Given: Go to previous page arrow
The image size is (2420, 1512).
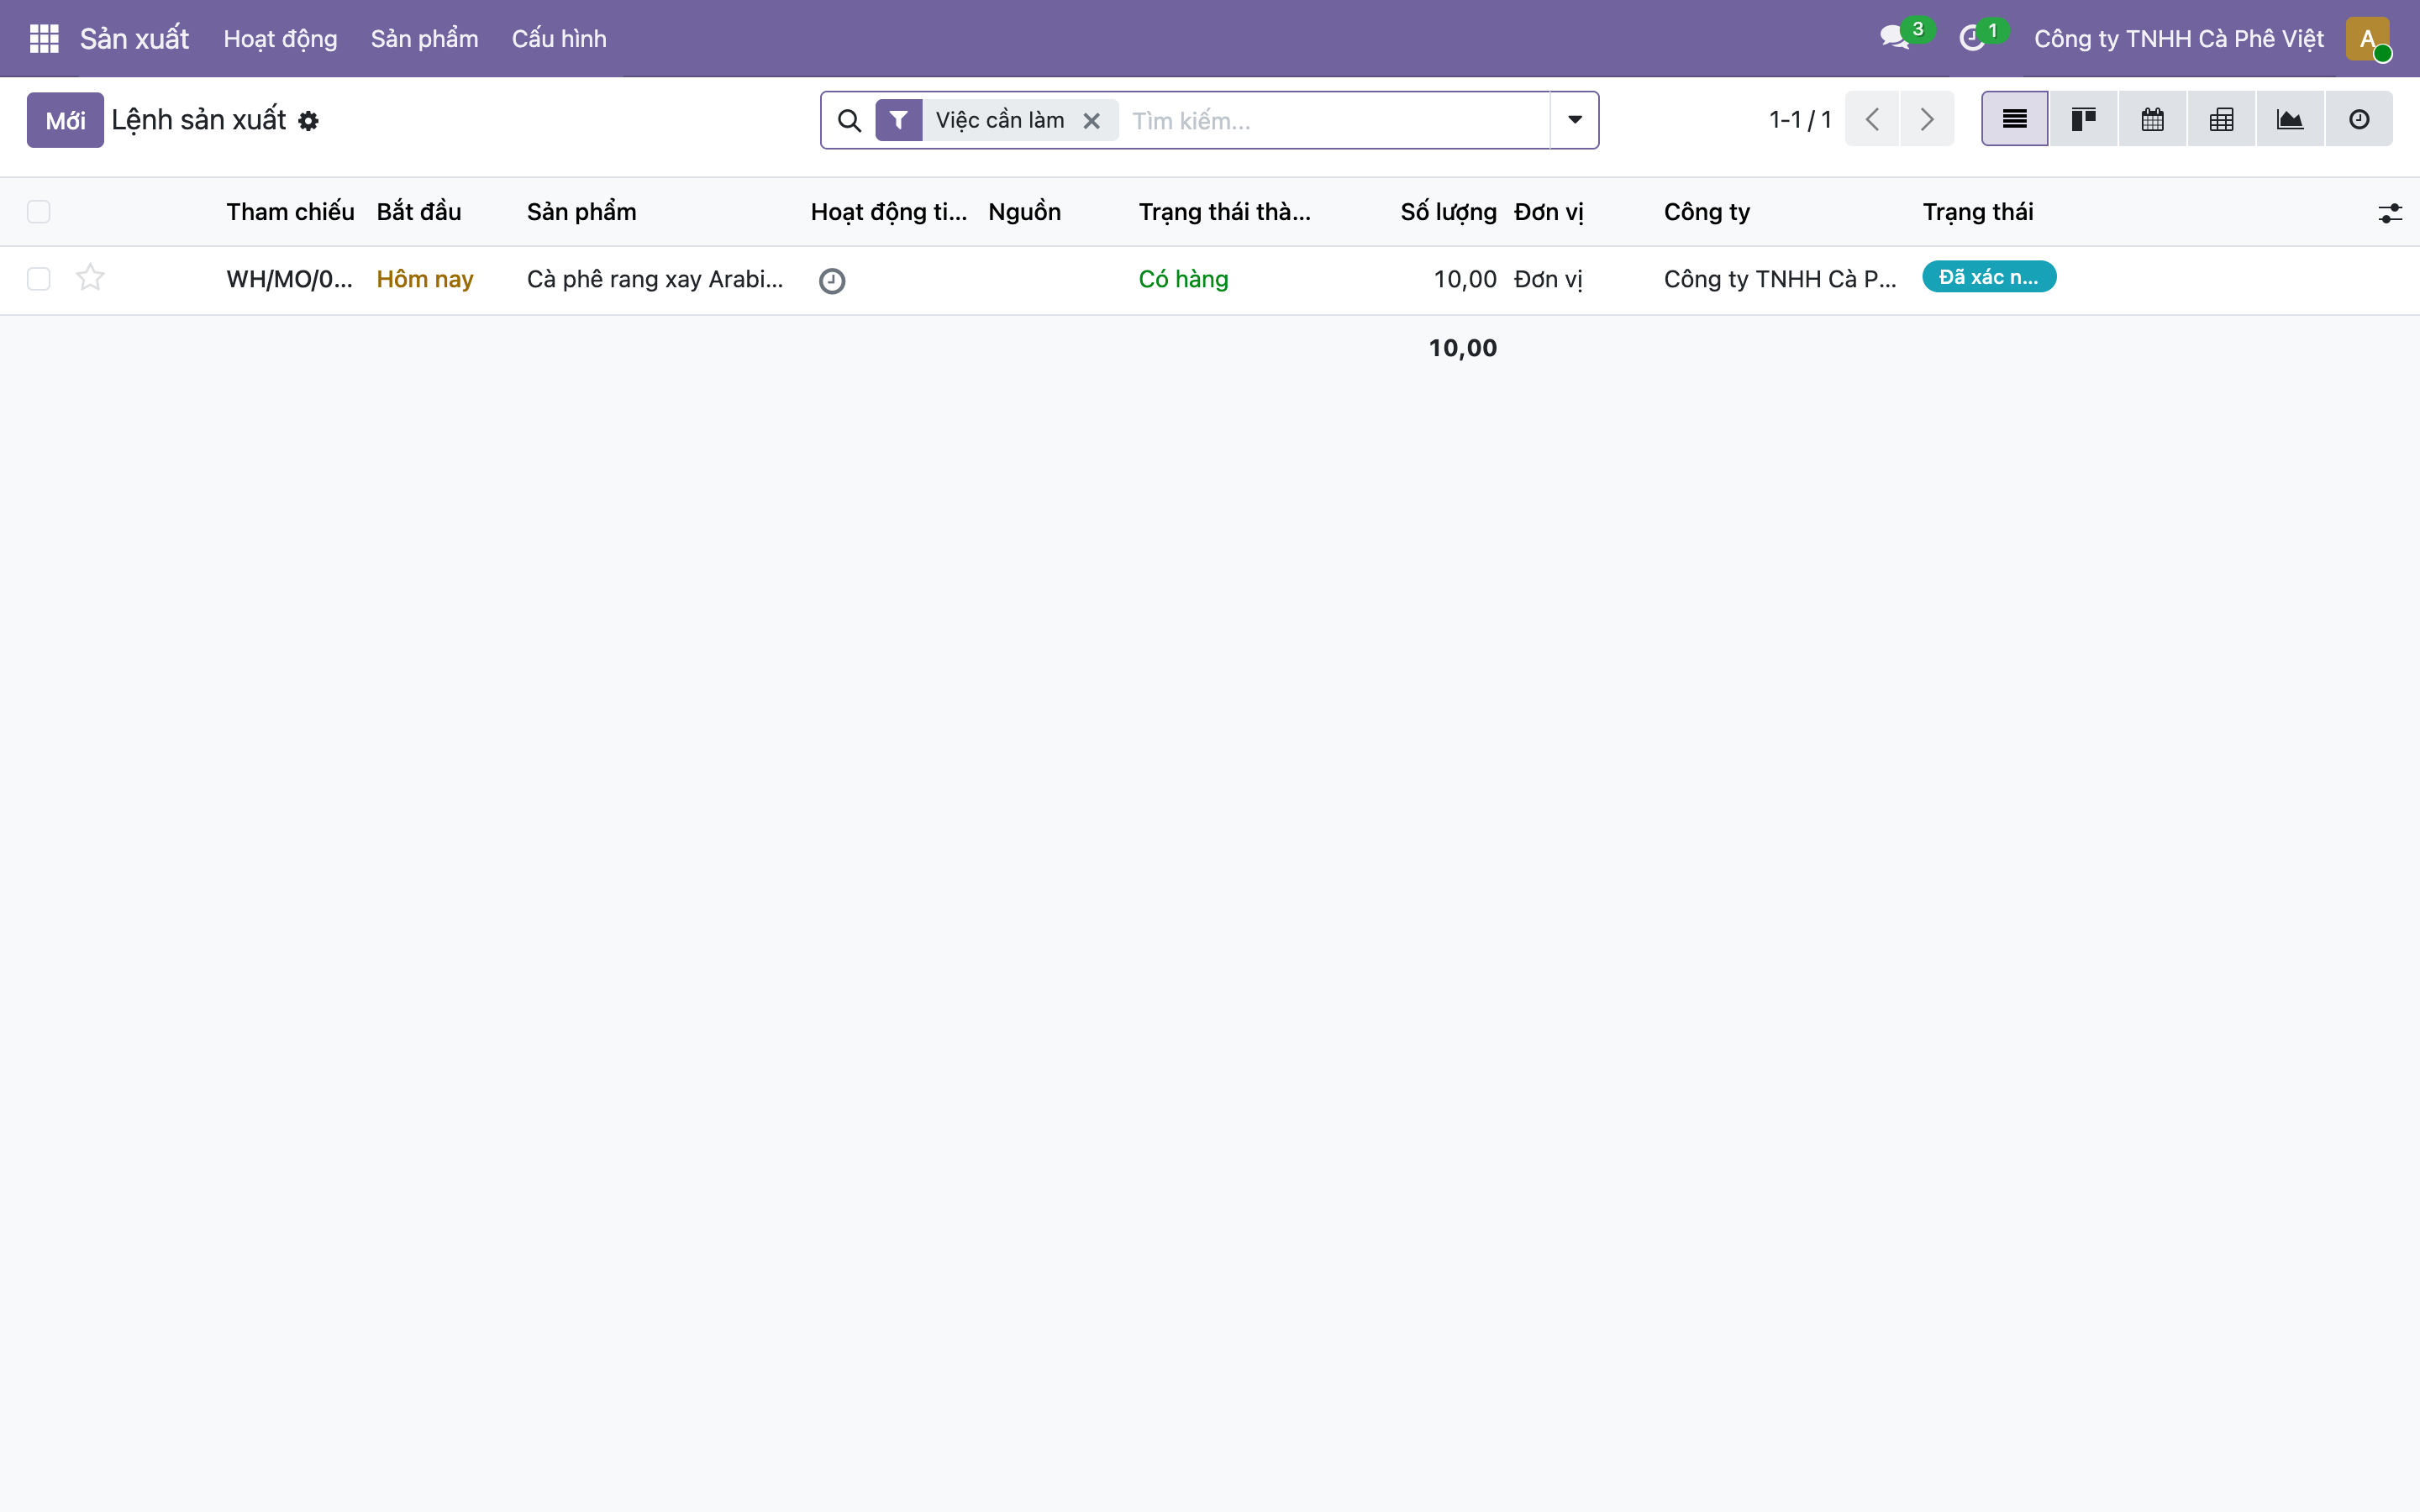Looking at the screenshot, I should click(1872, 119).
